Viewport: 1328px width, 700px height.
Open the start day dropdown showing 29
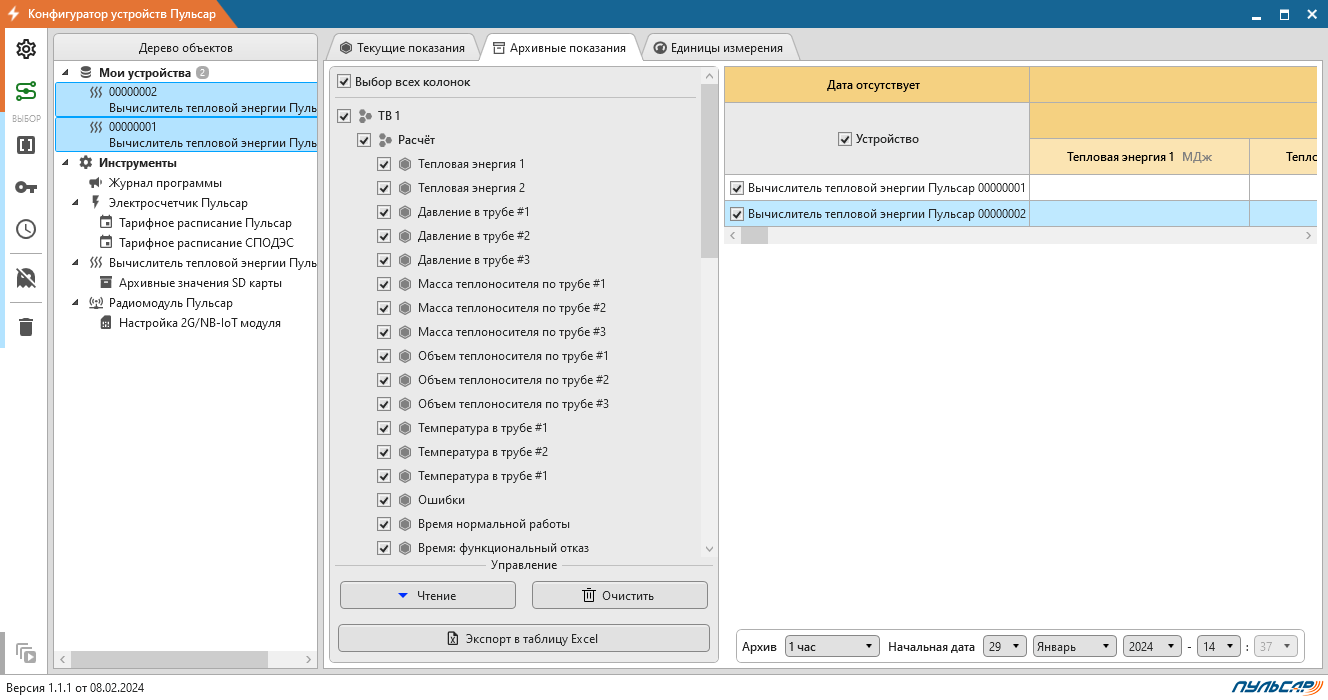click(1005, 647)
